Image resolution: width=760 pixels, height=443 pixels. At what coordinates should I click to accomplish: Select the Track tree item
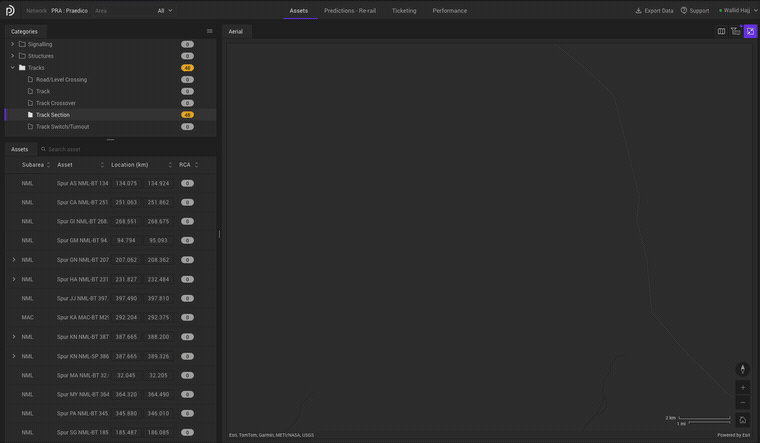(x=111, y=91)
